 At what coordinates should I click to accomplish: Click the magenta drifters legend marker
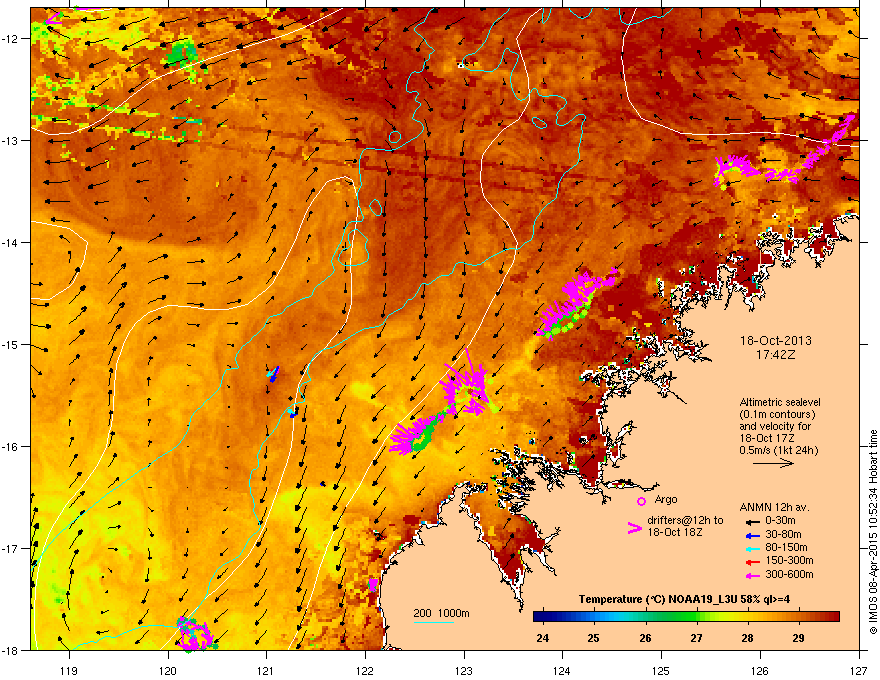[634, 528]
